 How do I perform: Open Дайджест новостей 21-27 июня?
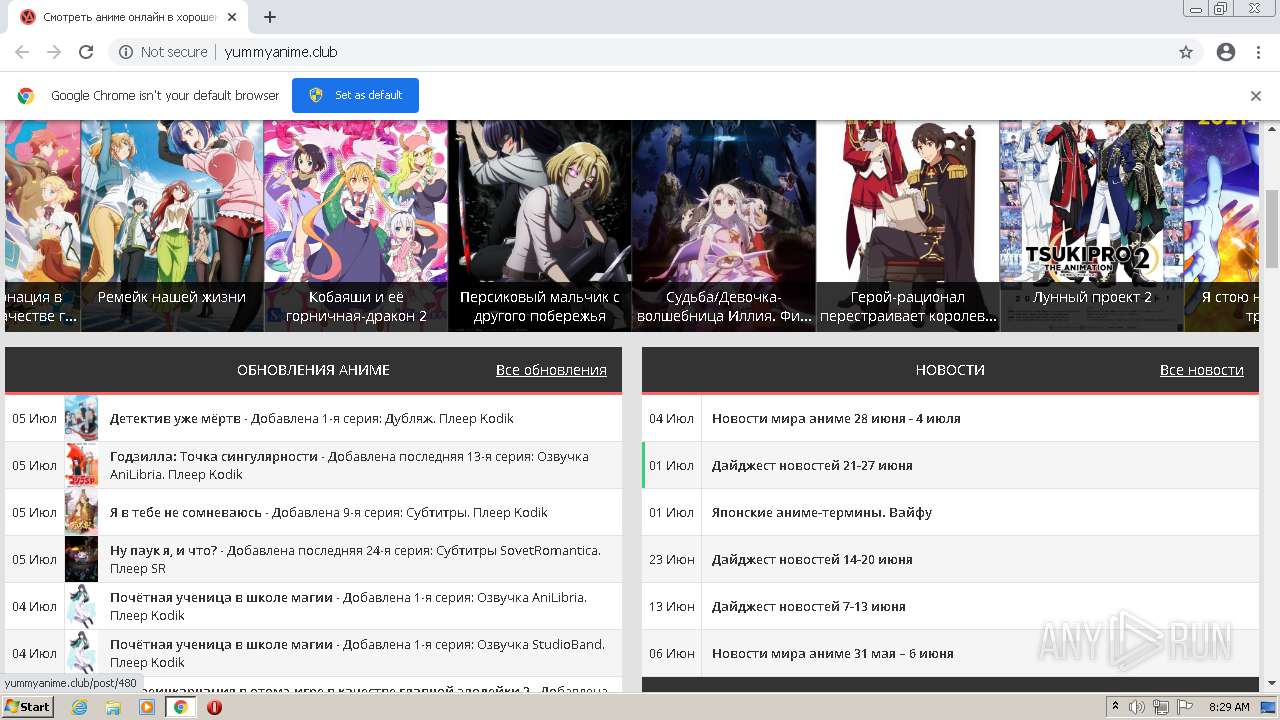click(812, 465)
